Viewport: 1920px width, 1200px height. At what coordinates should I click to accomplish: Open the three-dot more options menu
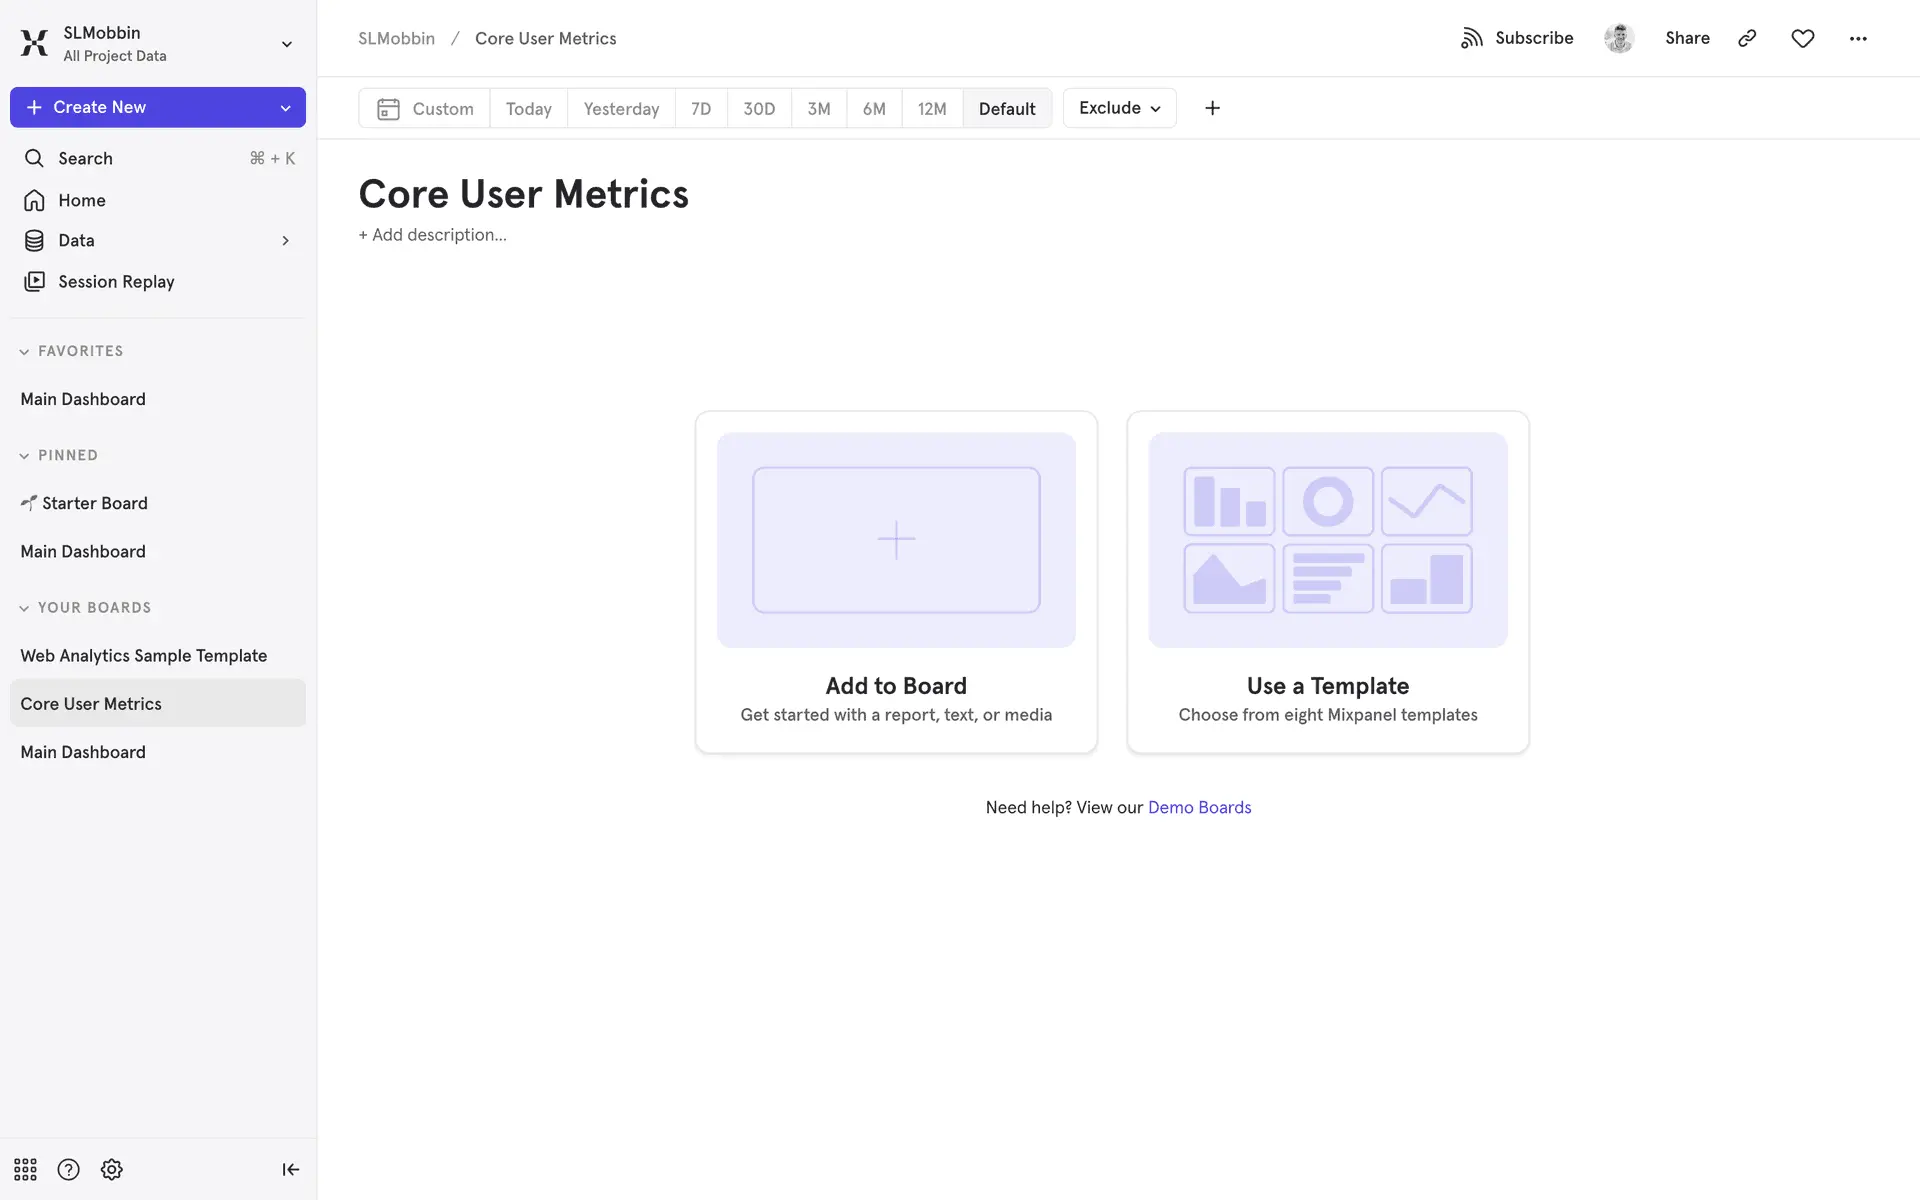pyautogui.click(x=1858, y=38)
